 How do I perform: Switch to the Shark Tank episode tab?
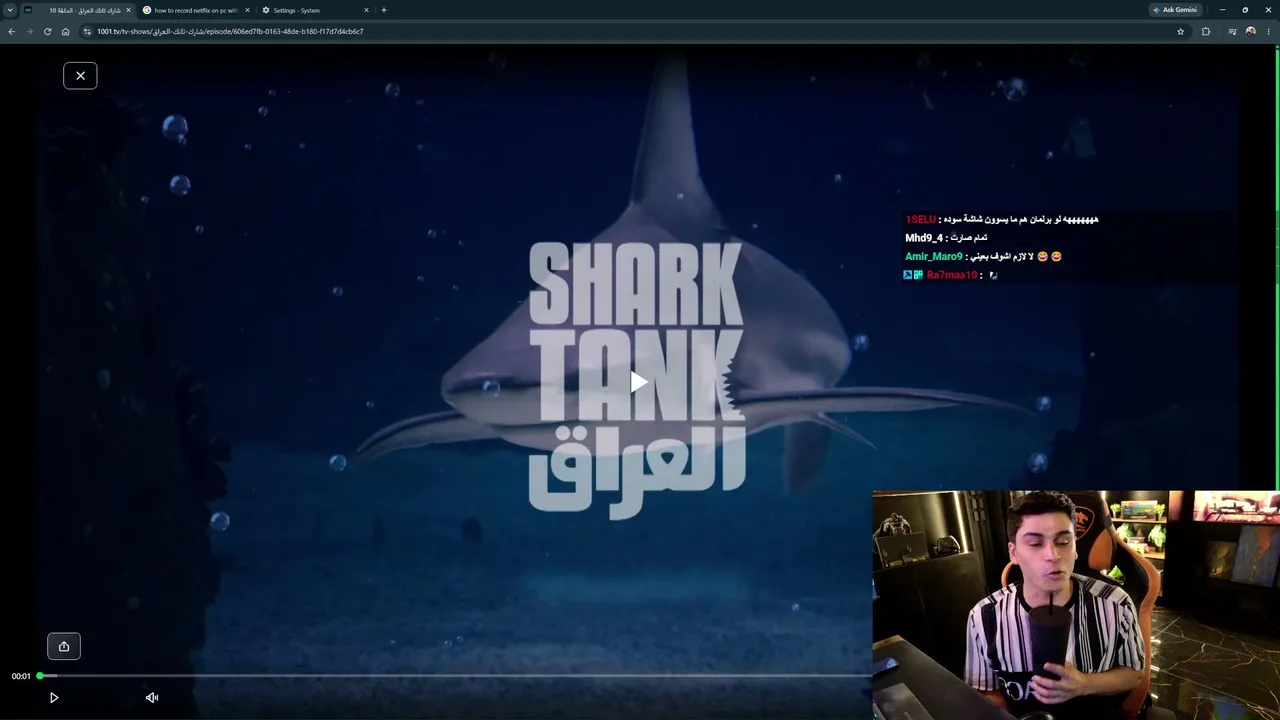pos(77,10)
